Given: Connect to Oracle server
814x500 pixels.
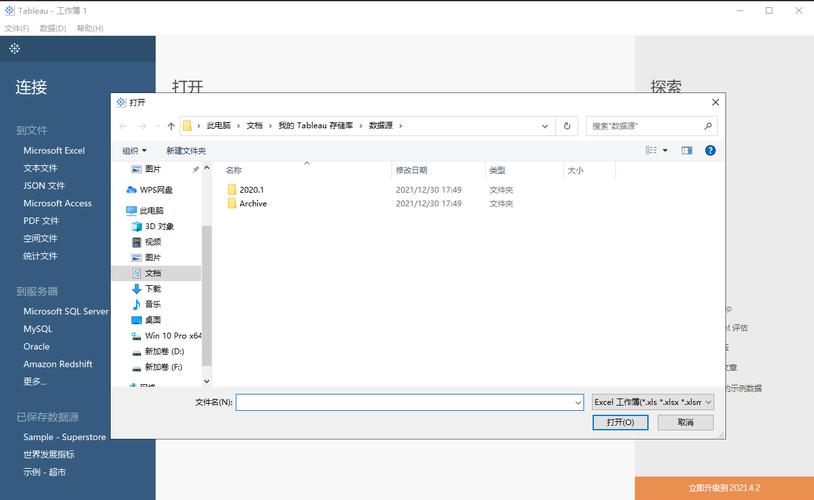Looking at the screenshot, I should (x=36, y=346).
